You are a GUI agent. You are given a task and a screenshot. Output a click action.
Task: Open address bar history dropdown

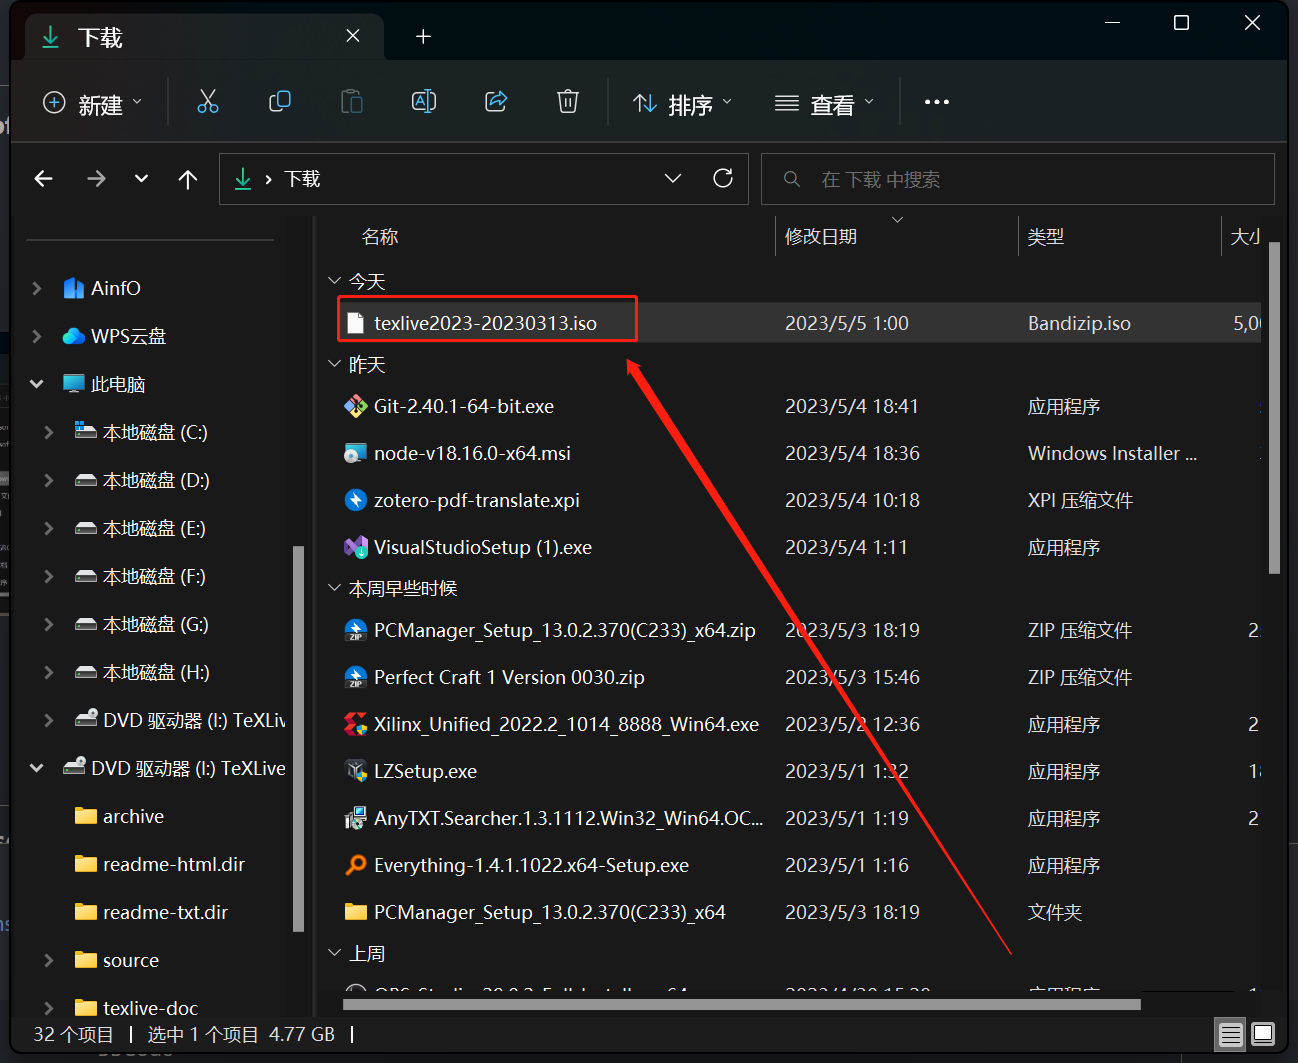click(x=673, y=178)
